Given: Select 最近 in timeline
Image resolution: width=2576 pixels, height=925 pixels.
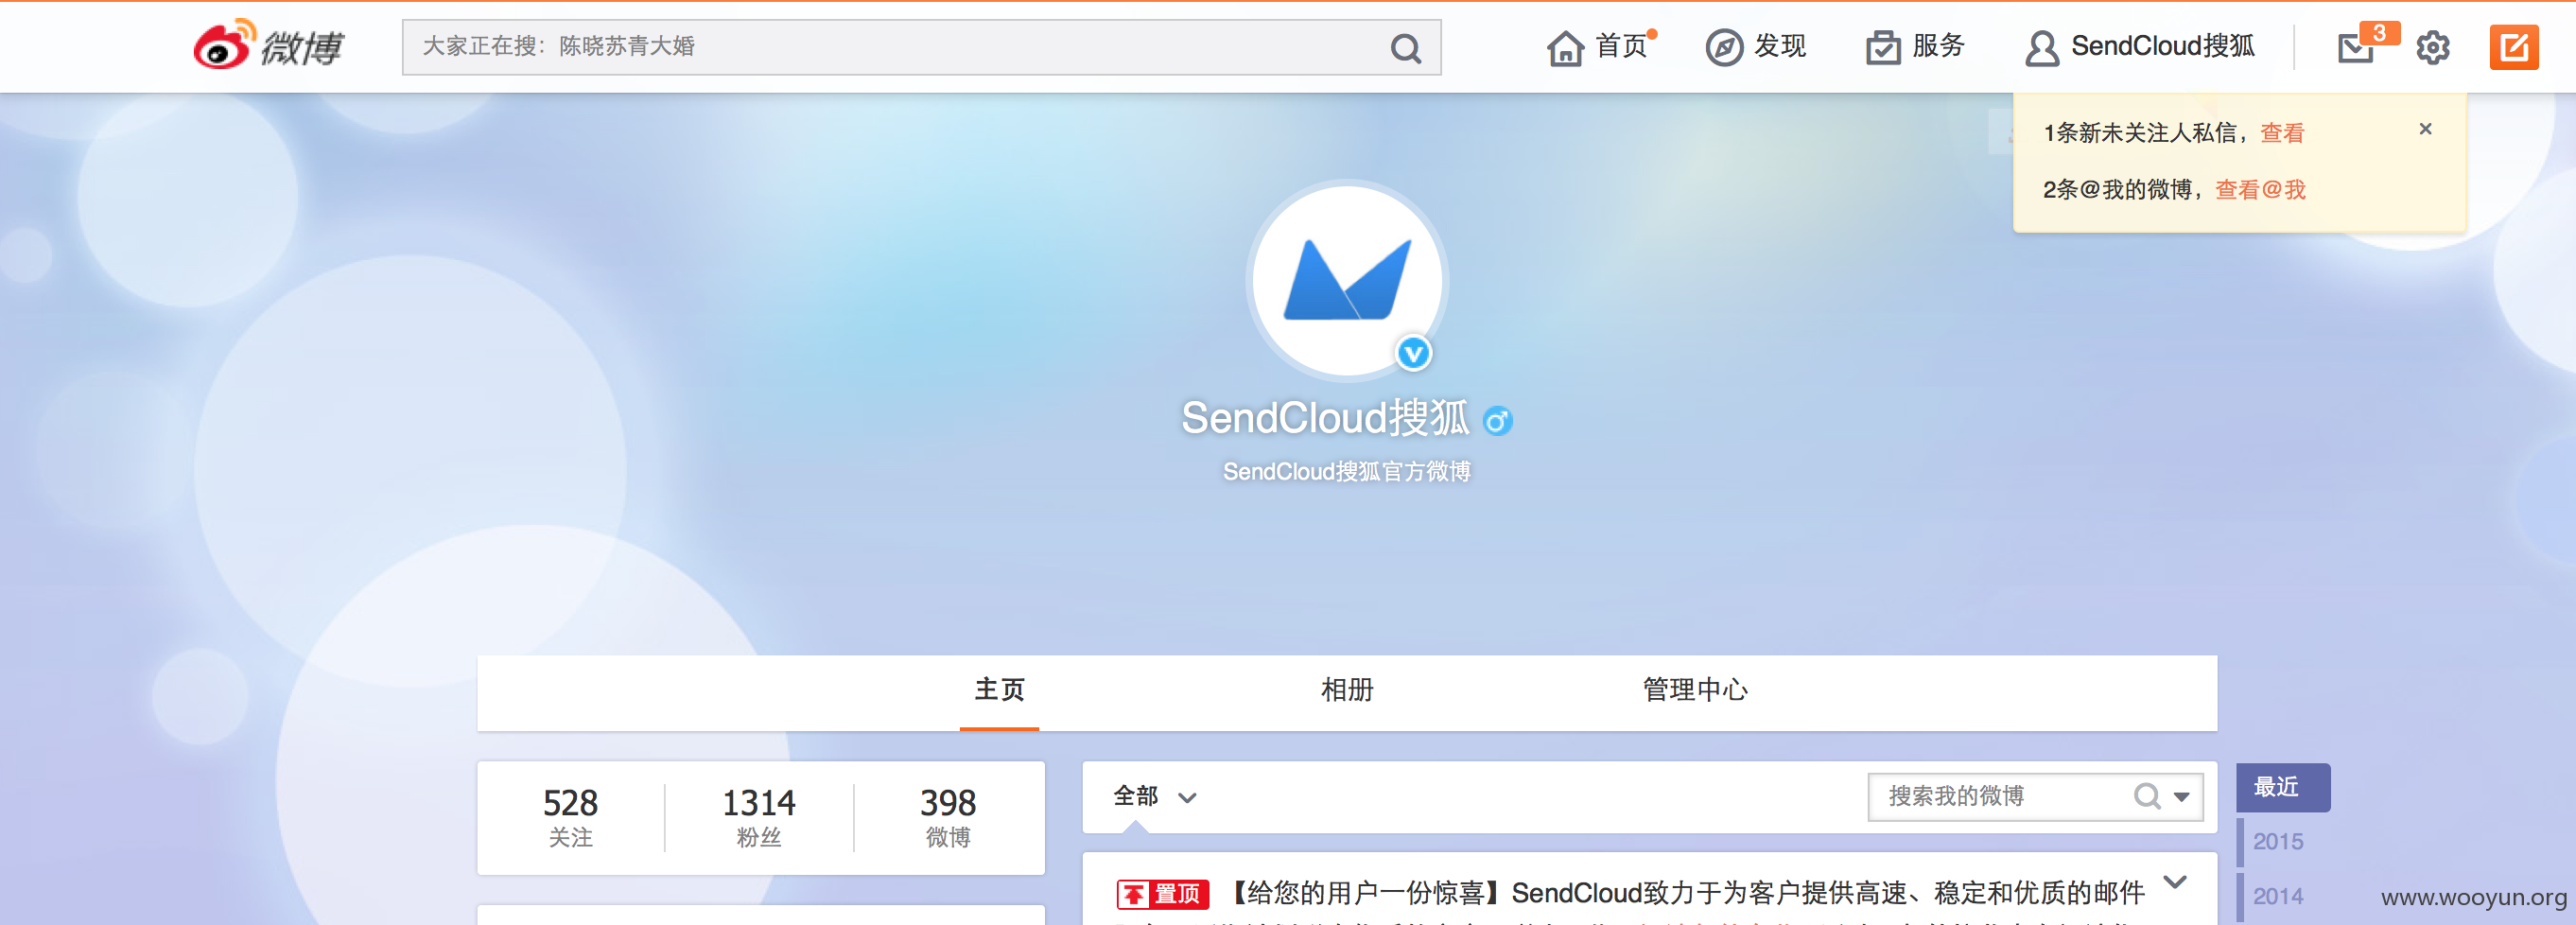Looking at the screenshot, I should [x=2283, y=788].
